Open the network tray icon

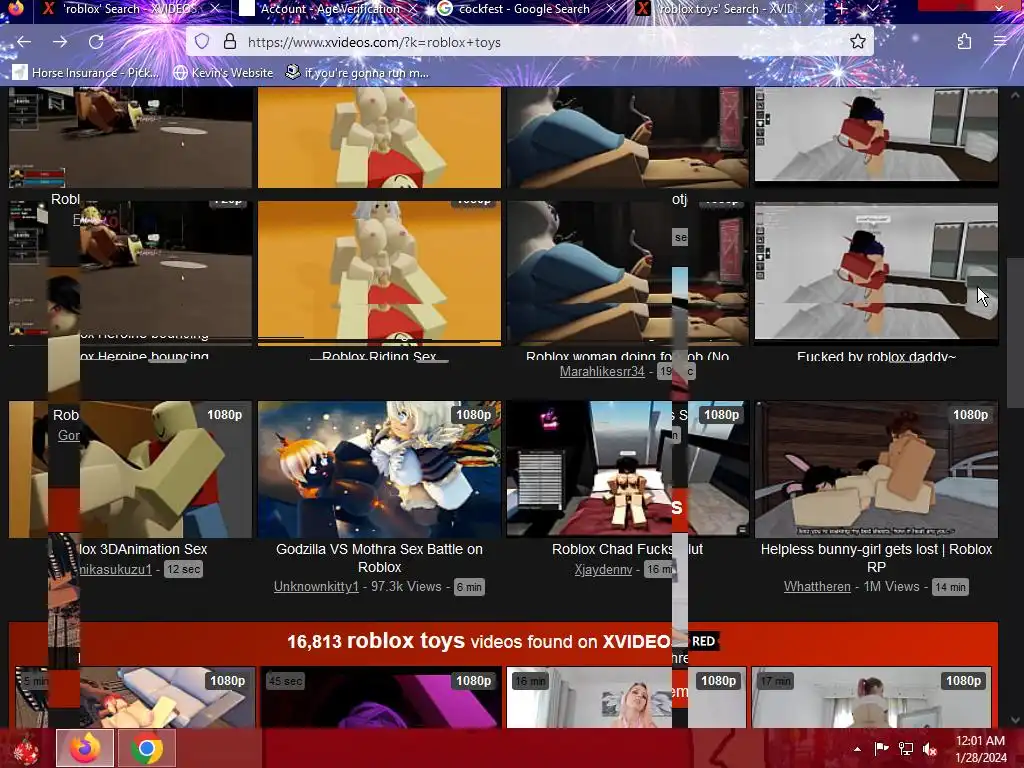pos(906,749)
